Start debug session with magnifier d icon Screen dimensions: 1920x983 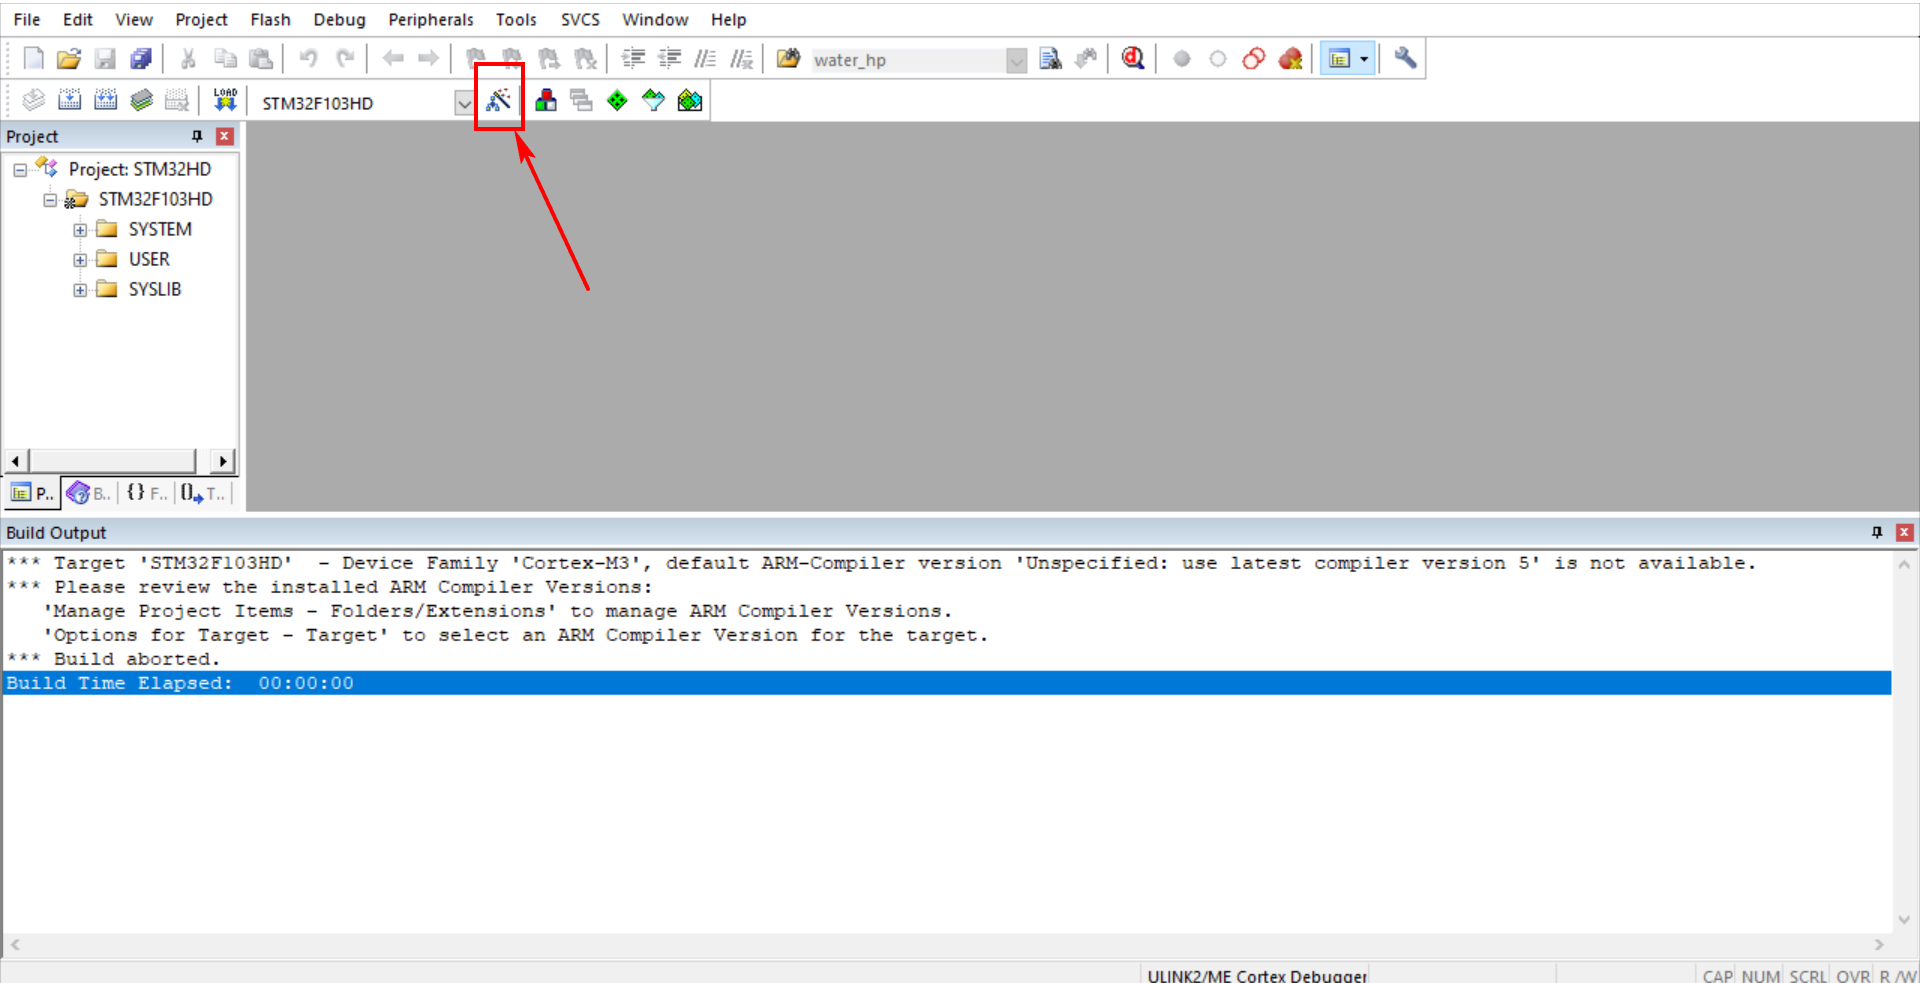pyautogui.click(x=1133, y=59)
